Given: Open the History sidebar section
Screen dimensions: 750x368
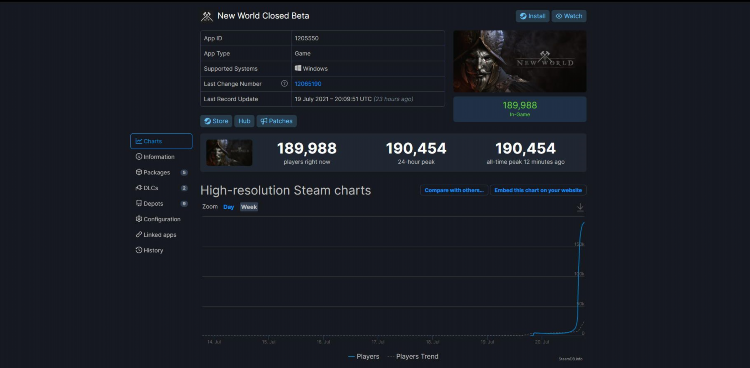Looking at the screenshot, I should [149, 250].
